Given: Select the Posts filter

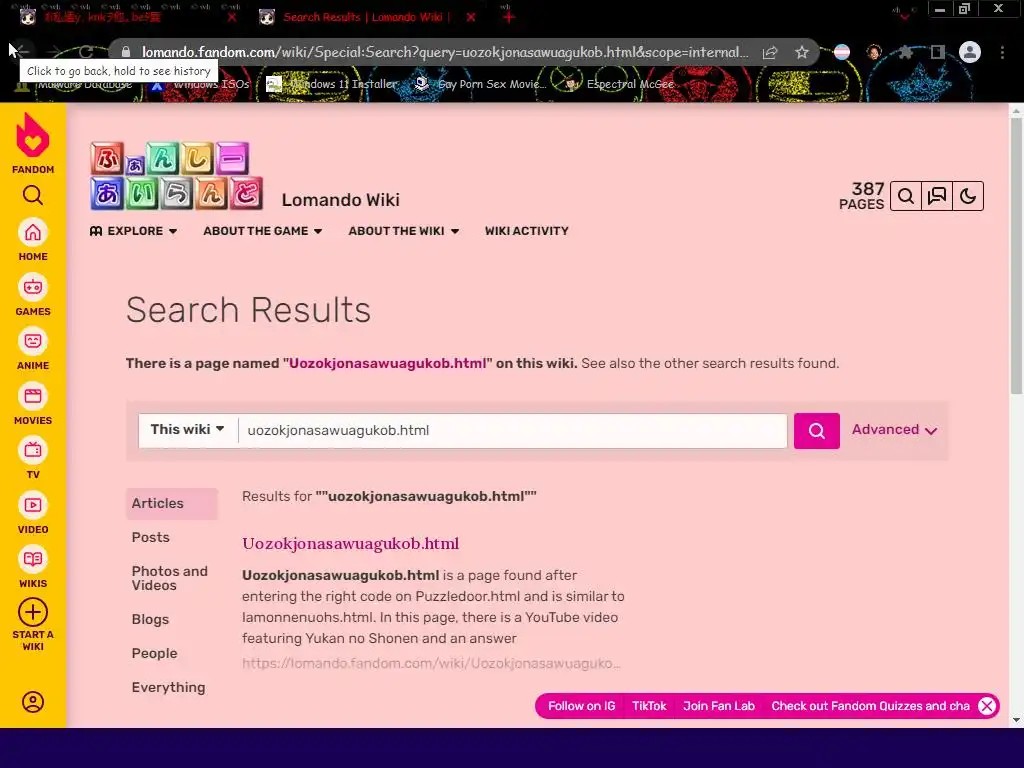Looking at the screenshot, I should tap(151, 537).
